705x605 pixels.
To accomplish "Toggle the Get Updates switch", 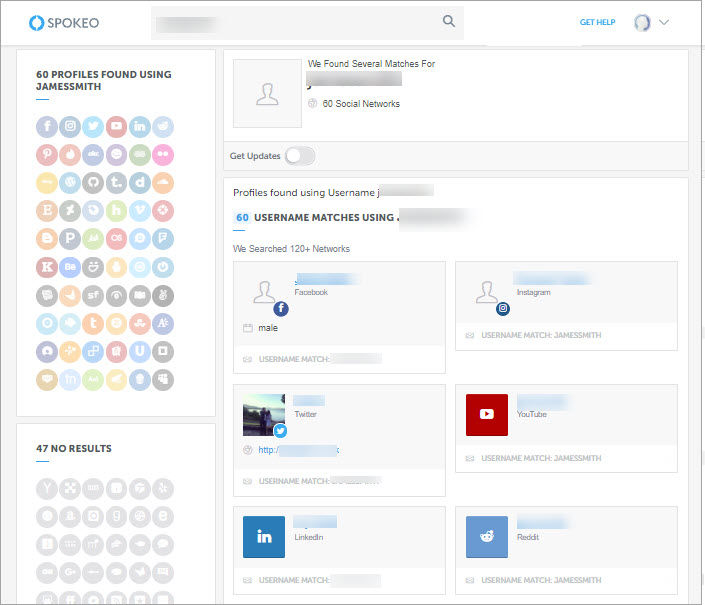I will point(300,156).
